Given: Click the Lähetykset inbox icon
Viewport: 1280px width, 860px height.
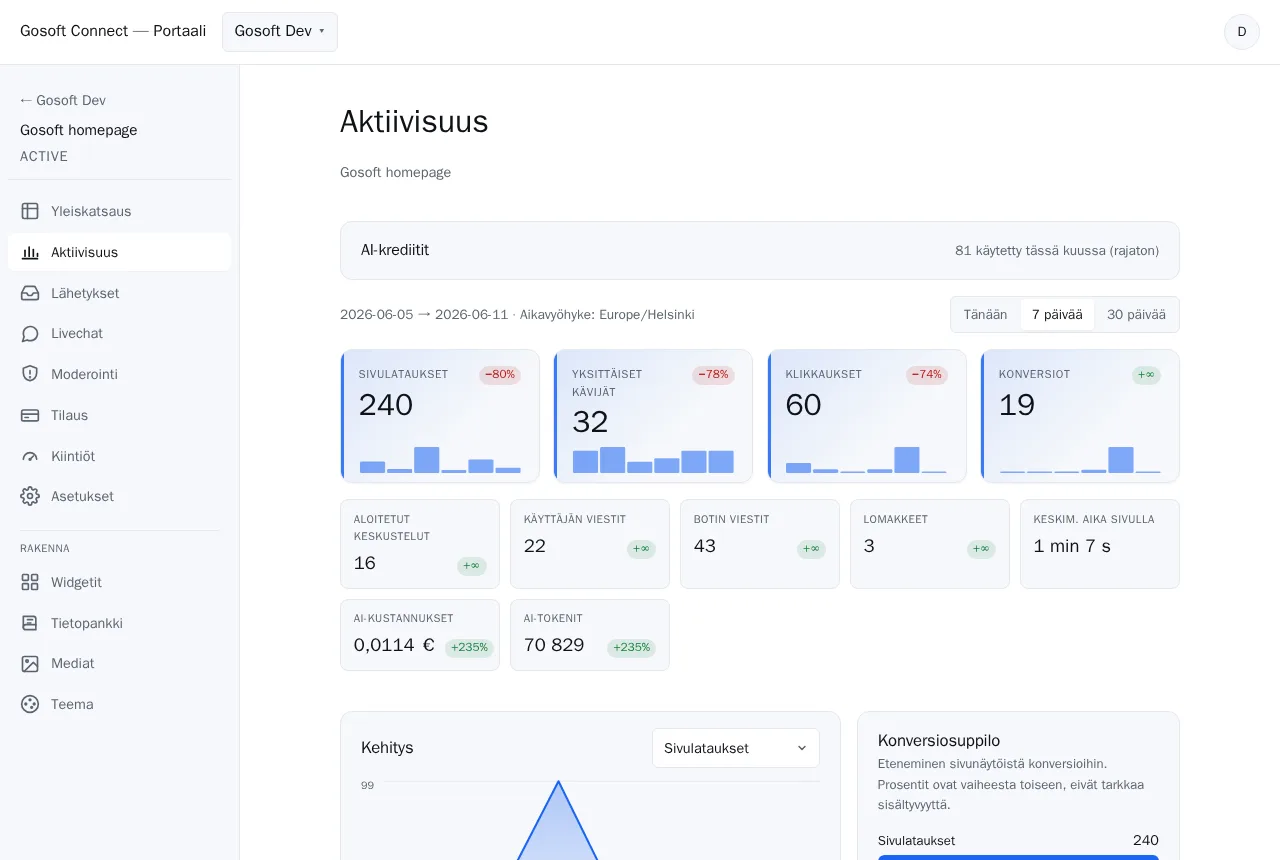Looking at the screenshot, I should [x=30, y=293].
